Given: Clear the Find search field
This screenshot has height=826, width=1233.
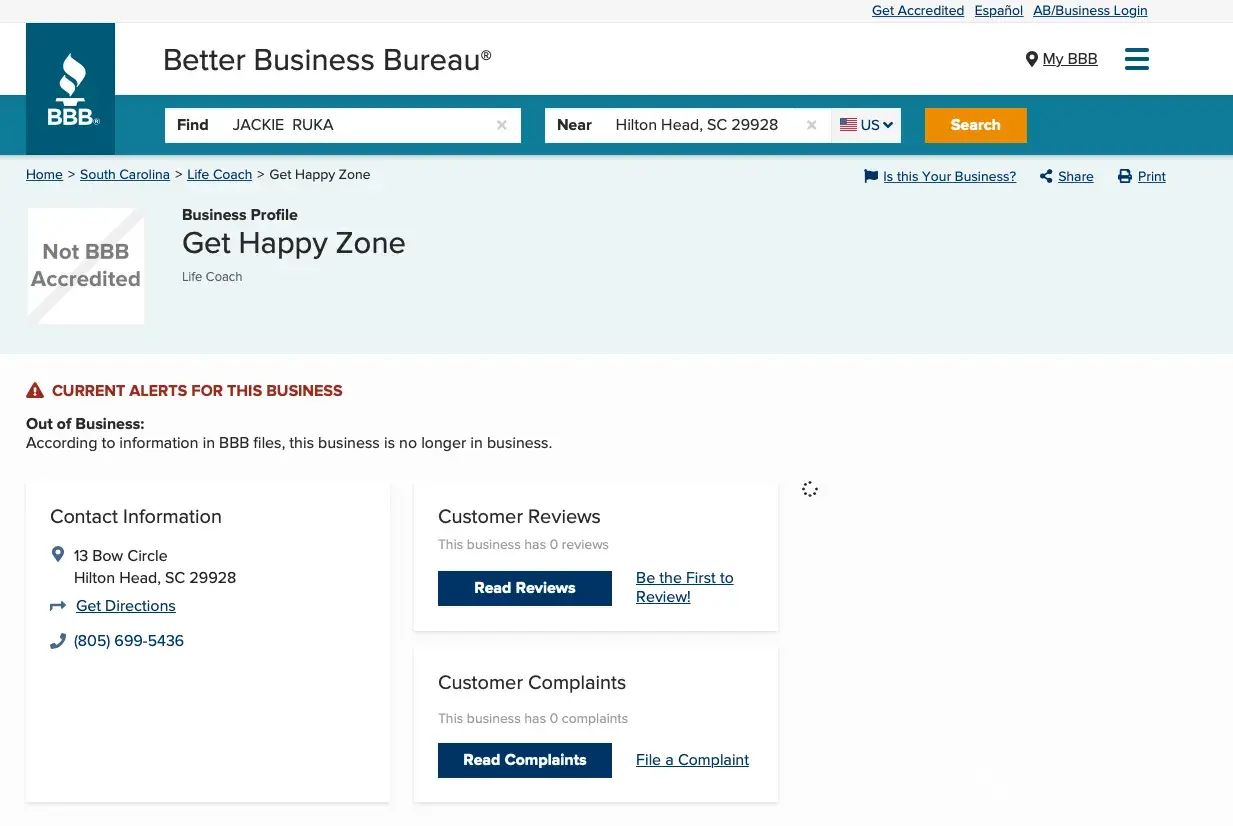Looking at the screenshot, I should (x=502, y=125).
